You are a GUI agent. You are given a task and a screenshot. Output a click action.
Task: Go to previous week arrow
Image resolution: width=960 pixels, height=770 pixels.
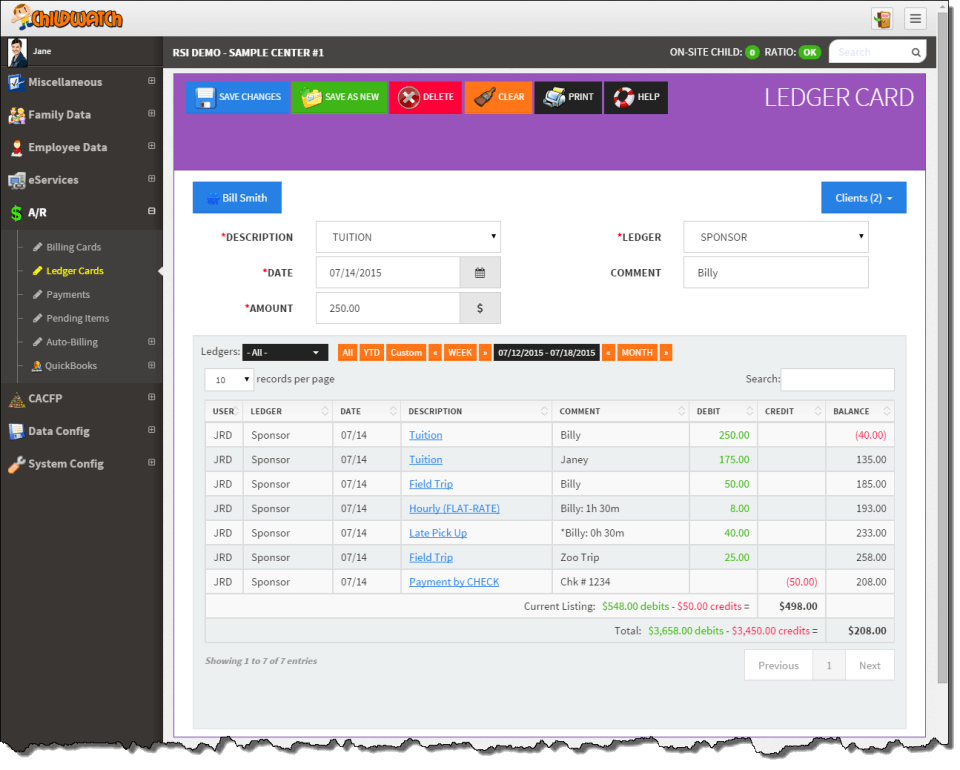(x=435, y=353)
